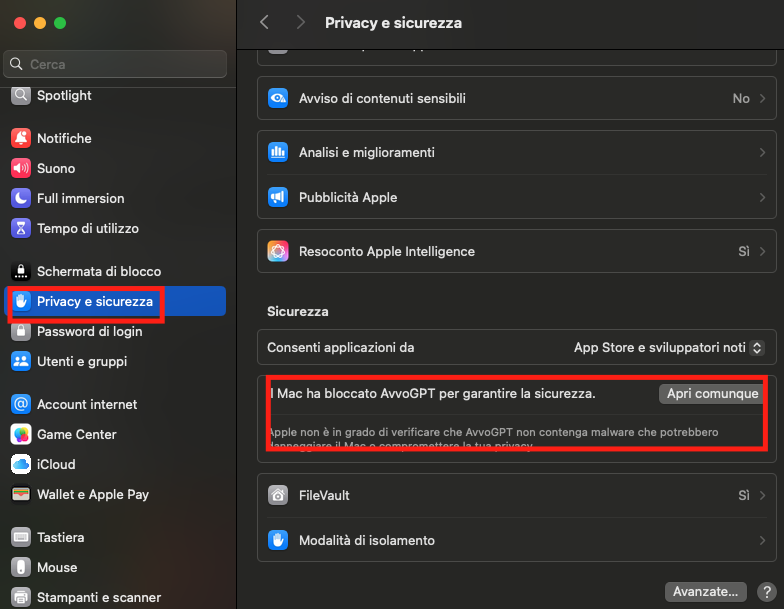784x609 pixels.
Task: Click the FileVault house icon
Action: click(278, 495)
